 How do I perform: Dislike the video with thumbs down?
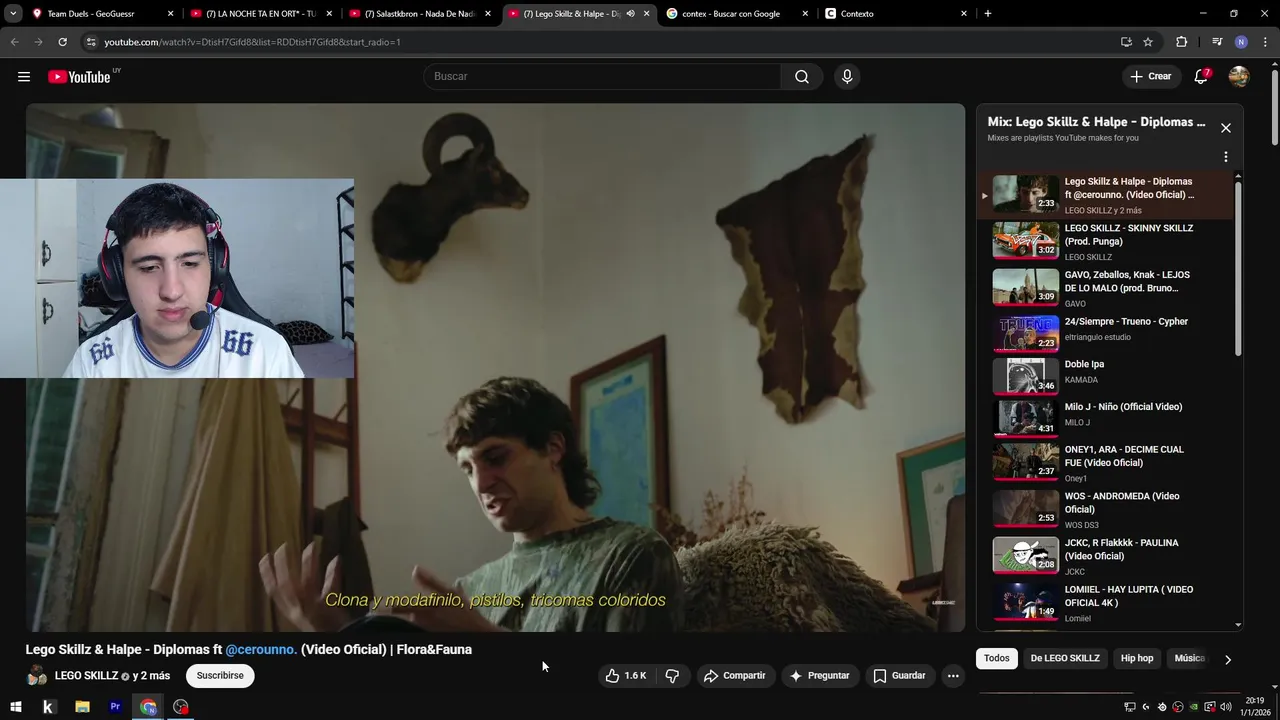tap(672, 676)
